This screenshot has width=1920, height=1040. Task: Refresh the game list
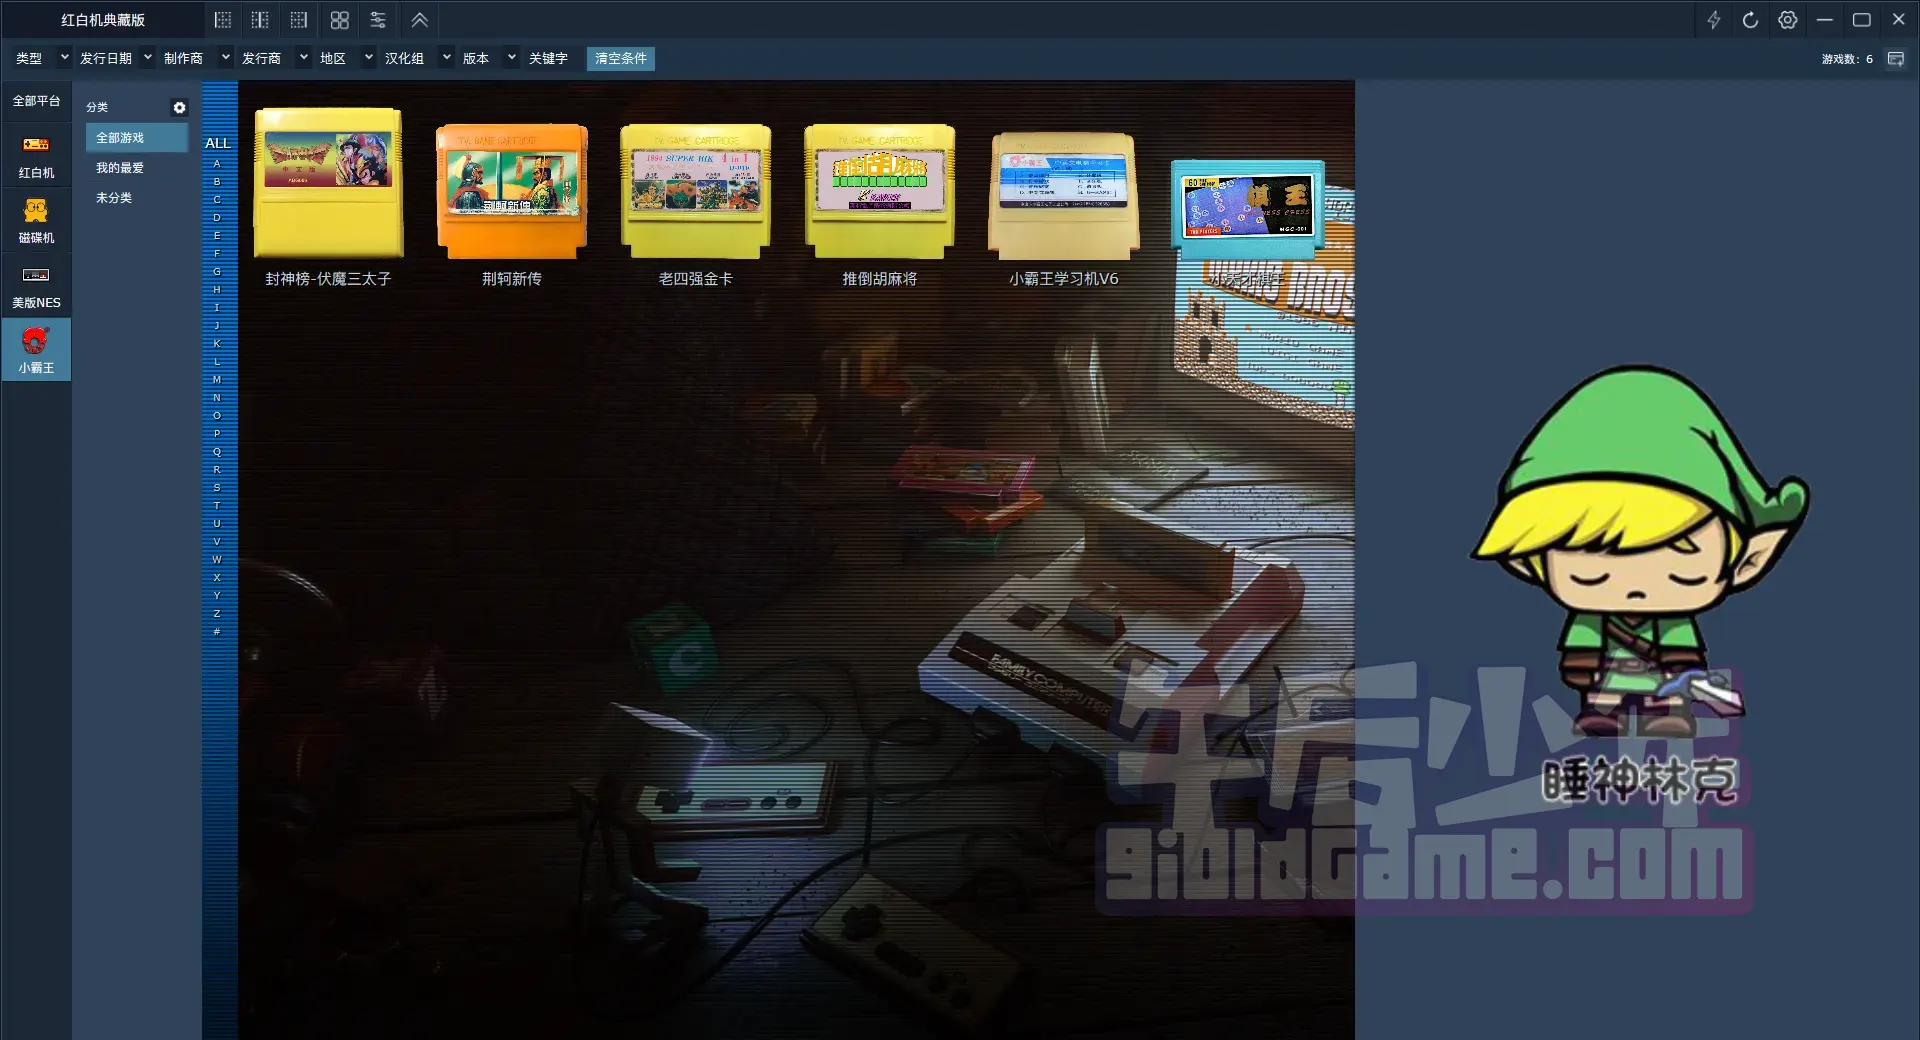[1750, 20]
